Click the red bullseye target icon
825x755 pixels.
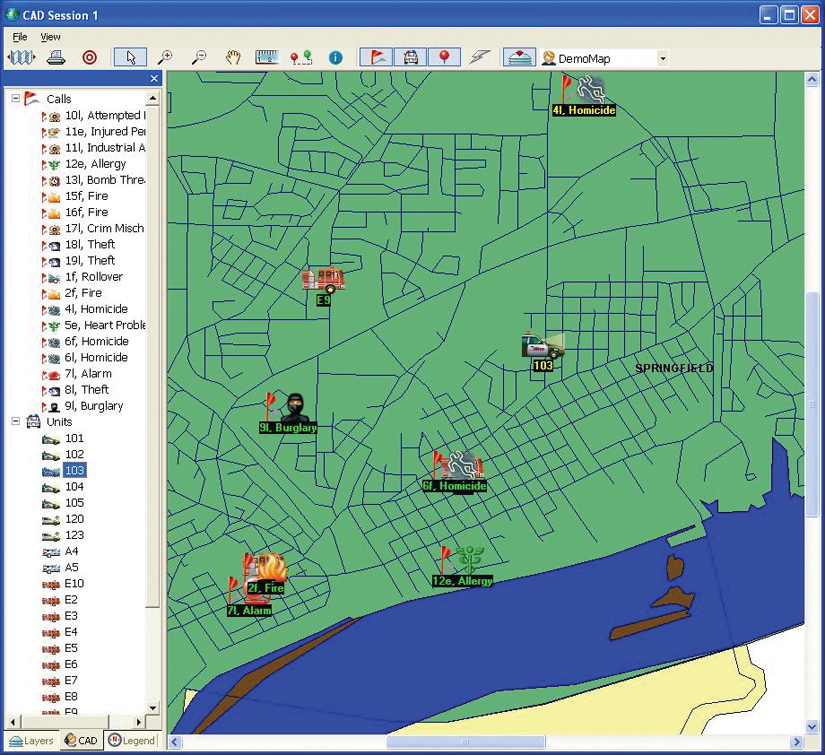coord(89,58)
